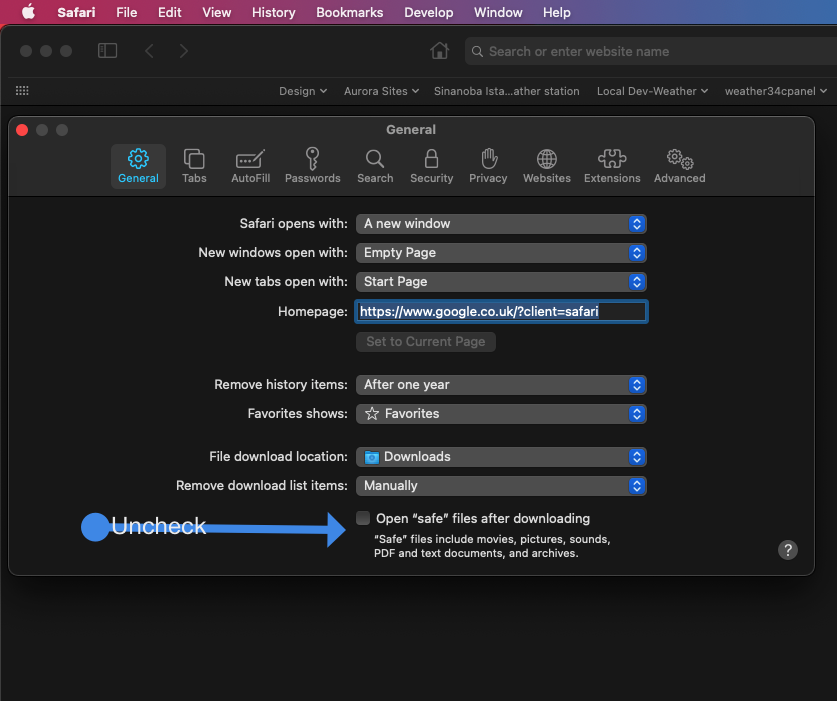The height and width of the screenshot is (701, 837).
Task: Expand the Local Dev-Weather bookmarks folder
Action: [x=652, y=91]
